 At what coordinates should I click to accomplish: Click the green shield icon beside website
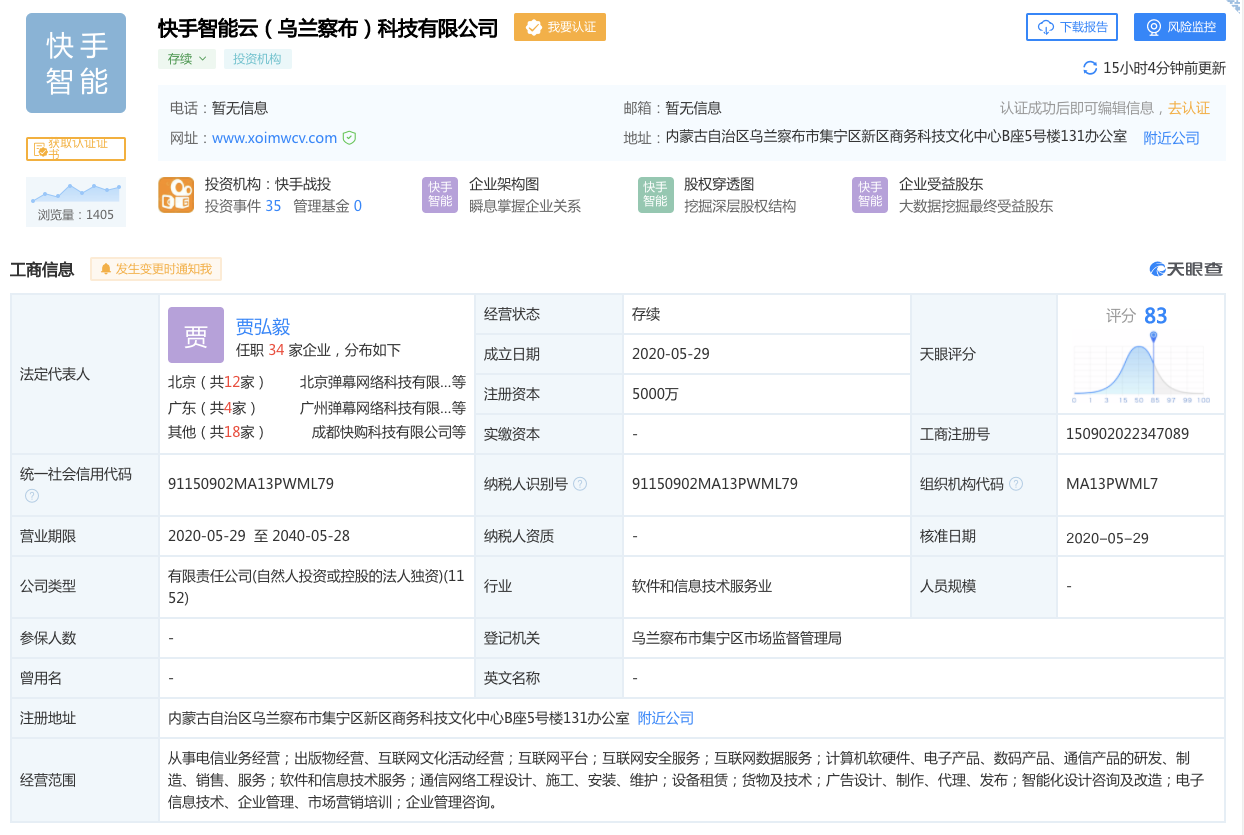point(349,138)
